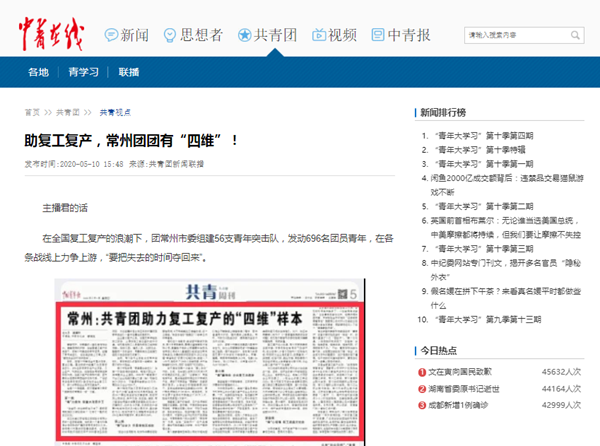Image resolution: width=600 pixels, height=446 pixels.
Task: Open the 各地 sub-navigation tab
Action: 38,72
